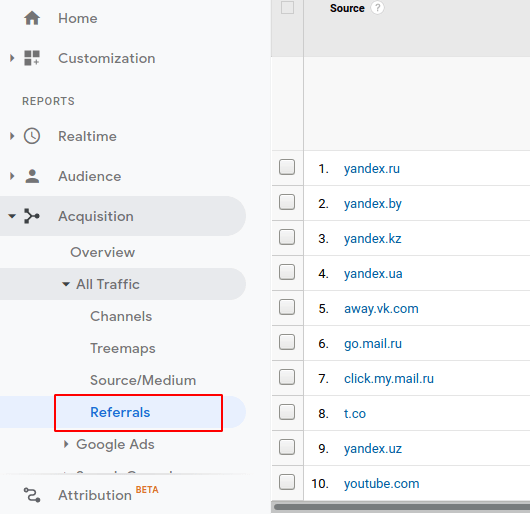The image size is (530, 514).
Task: Open the Channels report
Action: (x=121, y=316)
